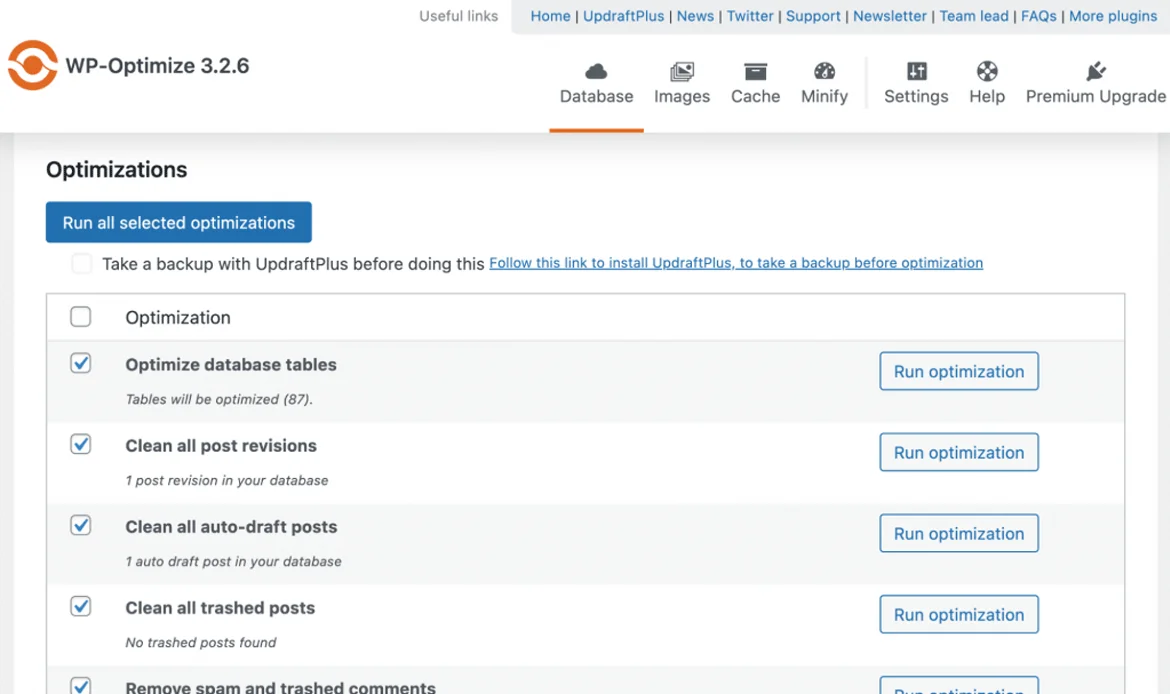Click 'No trashed posts found' text
Viewport: 1170px width, 694px height.
coord(201,643)
